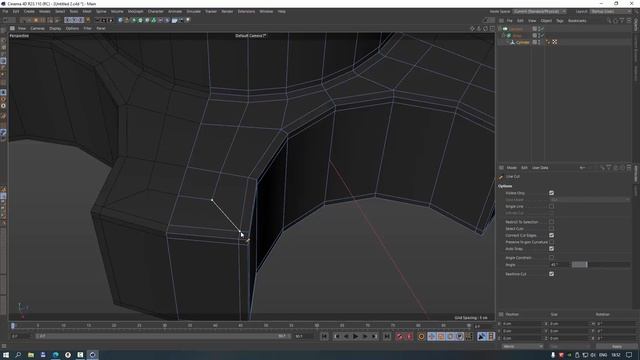Click the Options section header in Attributes

505,186
